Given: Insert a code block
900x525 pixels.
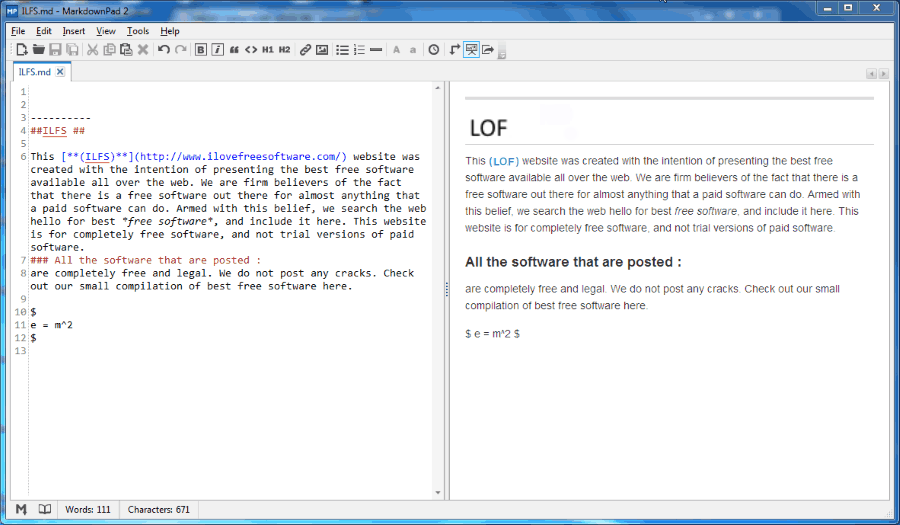Looking at the screenshot, I should (251, 50).
